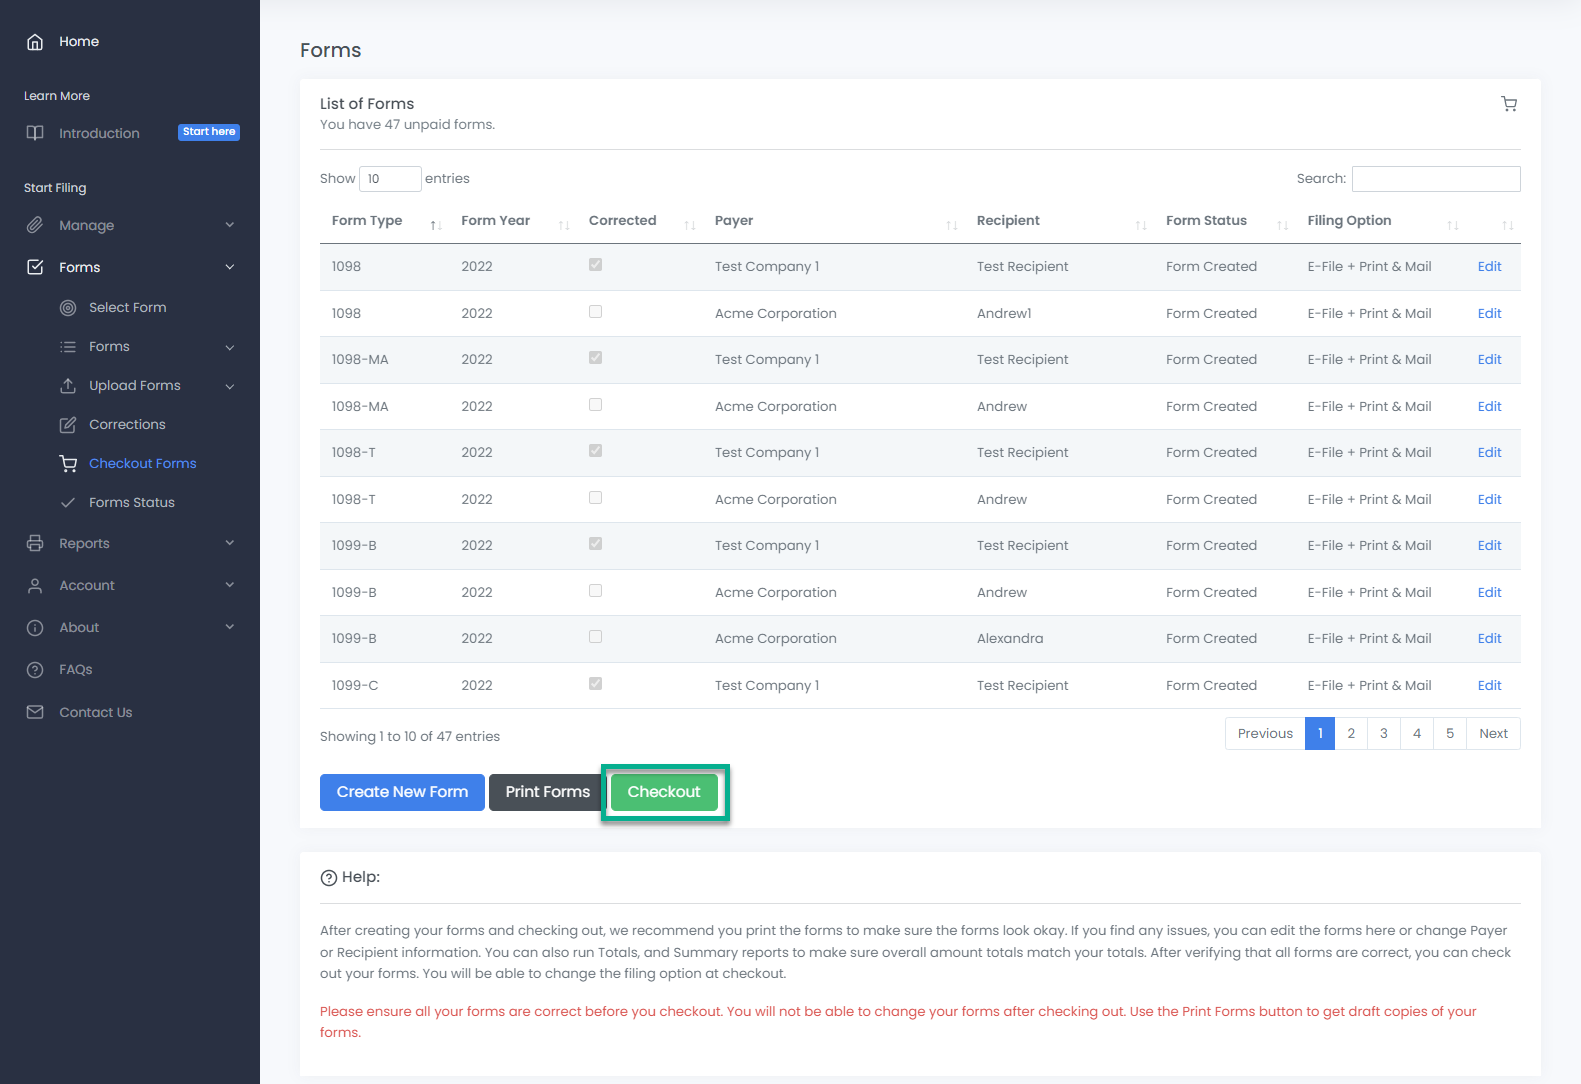Click Edit link for 1098-T Andrew row

click(x=1489, y=499)
